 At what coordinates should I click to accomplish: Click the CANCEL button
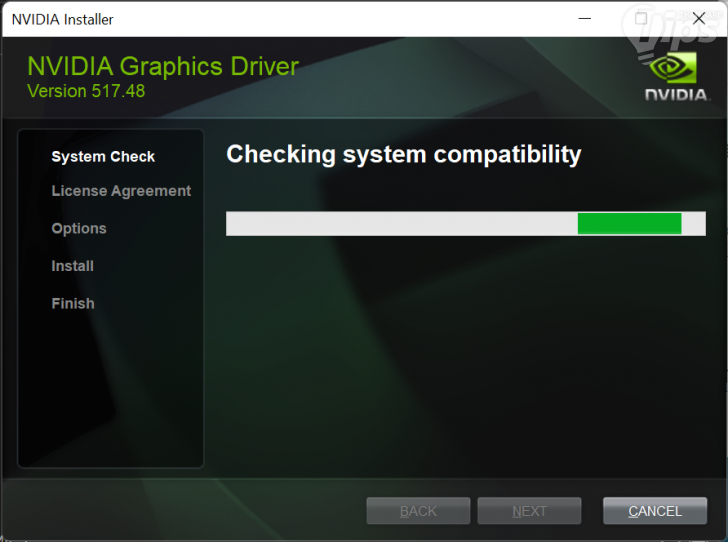[x=655, y=511]
